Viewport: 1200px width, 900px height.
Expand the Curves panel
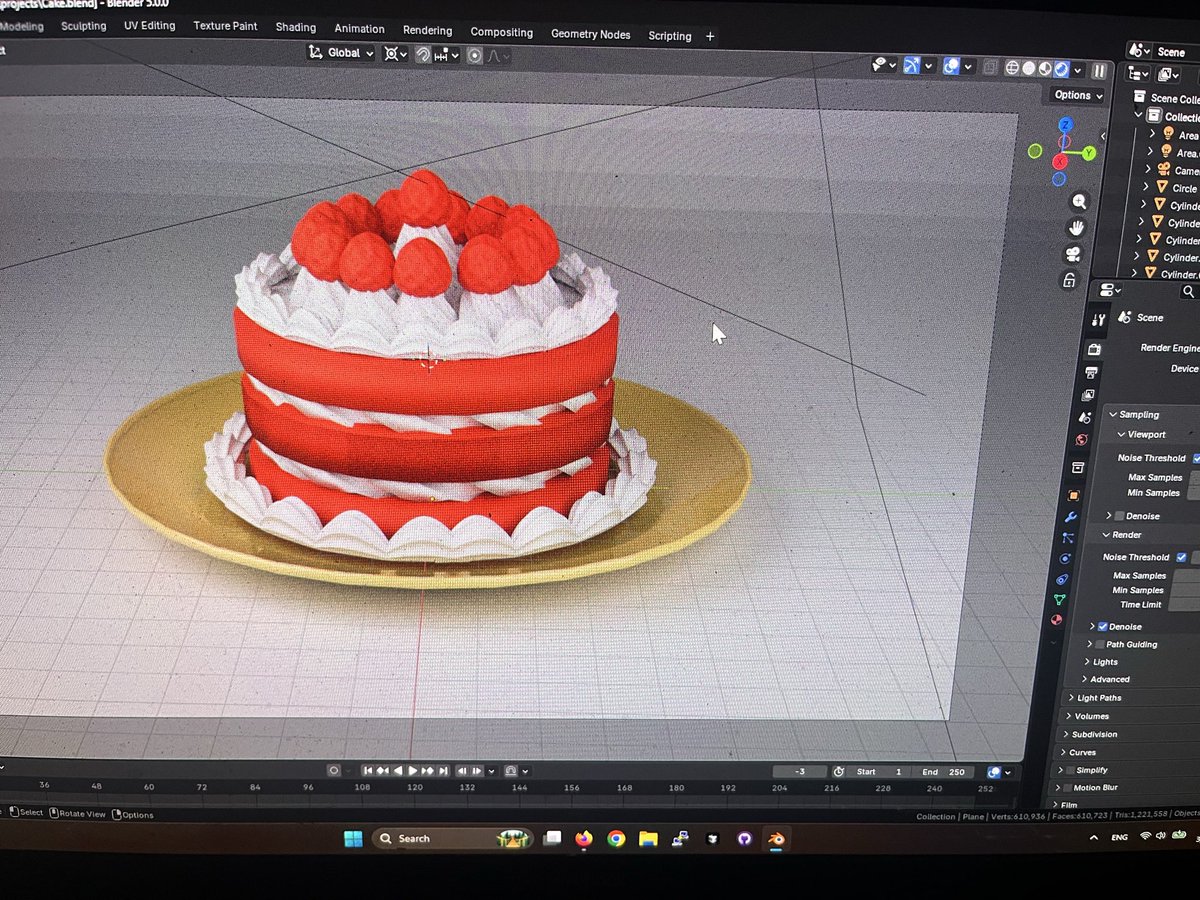[x=1063, y=752]
